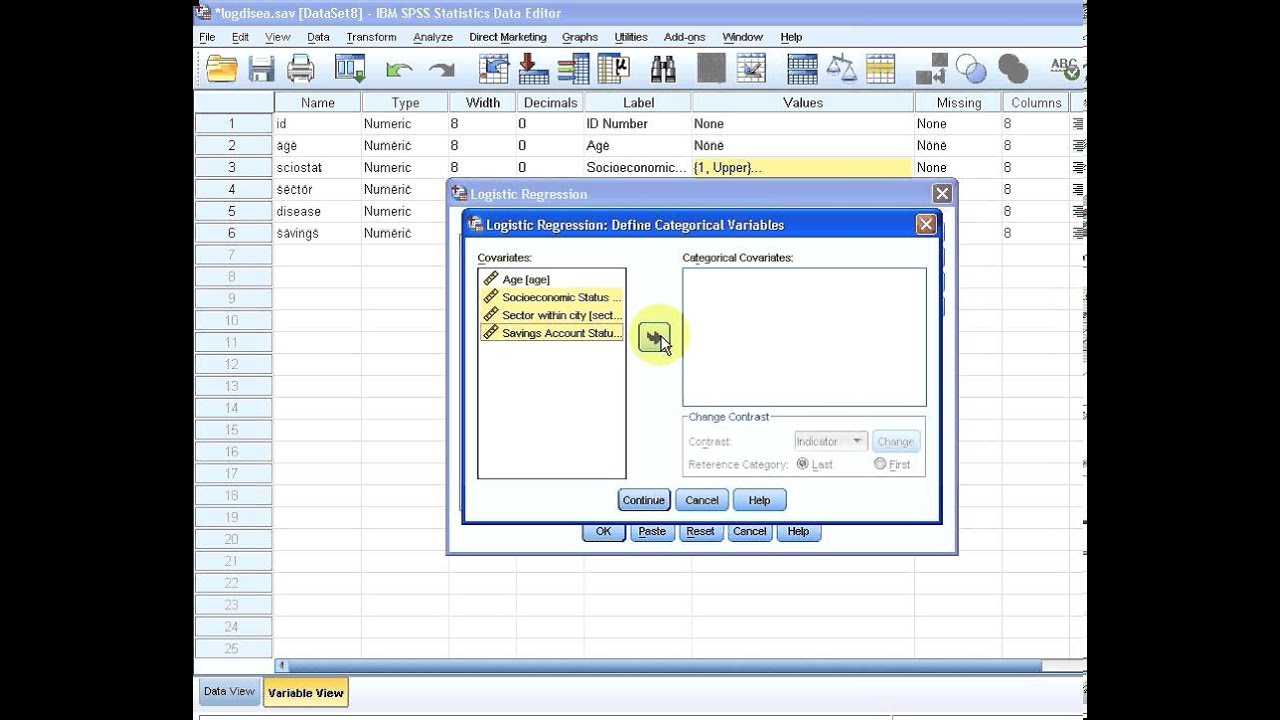Select row number 3 header

click(x=232, y=167)
